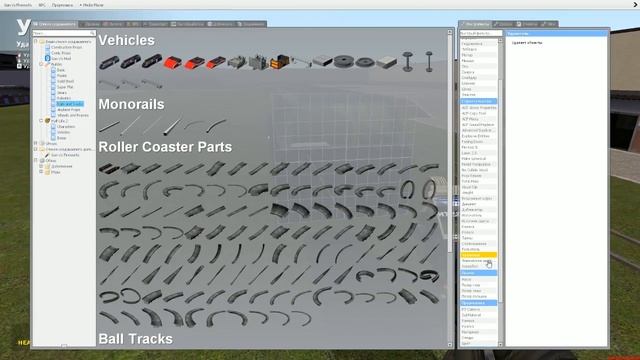The width and height of the screenshot is (640, 360).
Task: Select the first red vehicle thumbnail under Vehicles
Action: pos(173,62)
